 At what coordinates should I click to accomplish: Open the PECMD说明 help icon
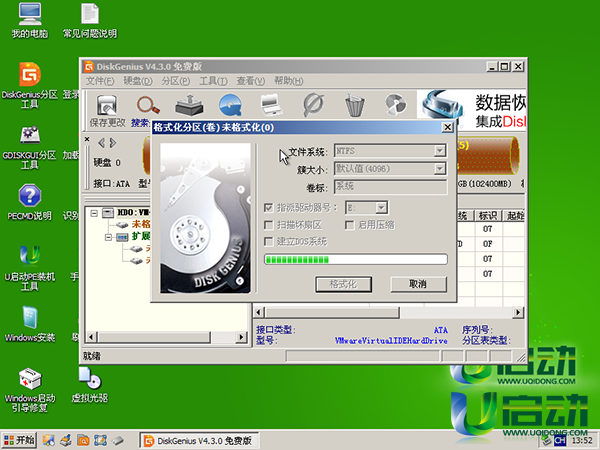coord(30,202)
